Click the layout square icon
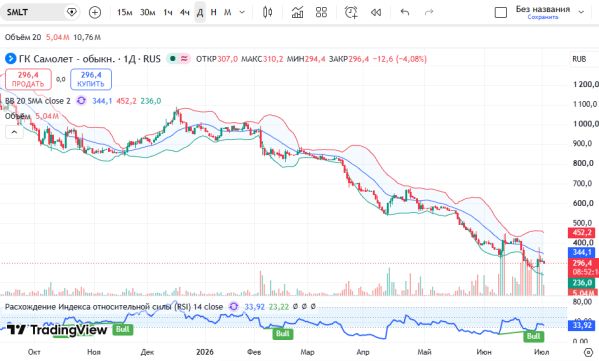The image size is (599, 361). [501, 13]
